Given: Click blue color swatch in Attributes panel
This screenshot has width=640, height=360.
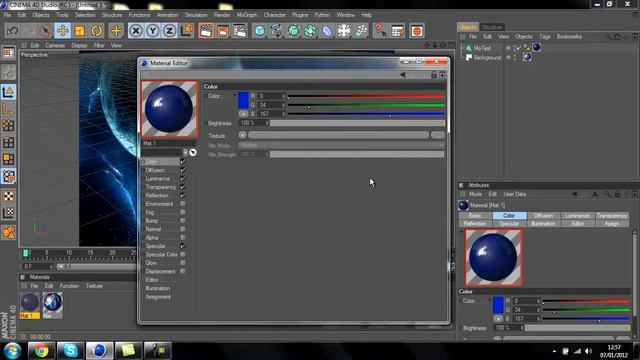Looking at the screenshot, I should (498, 305).
